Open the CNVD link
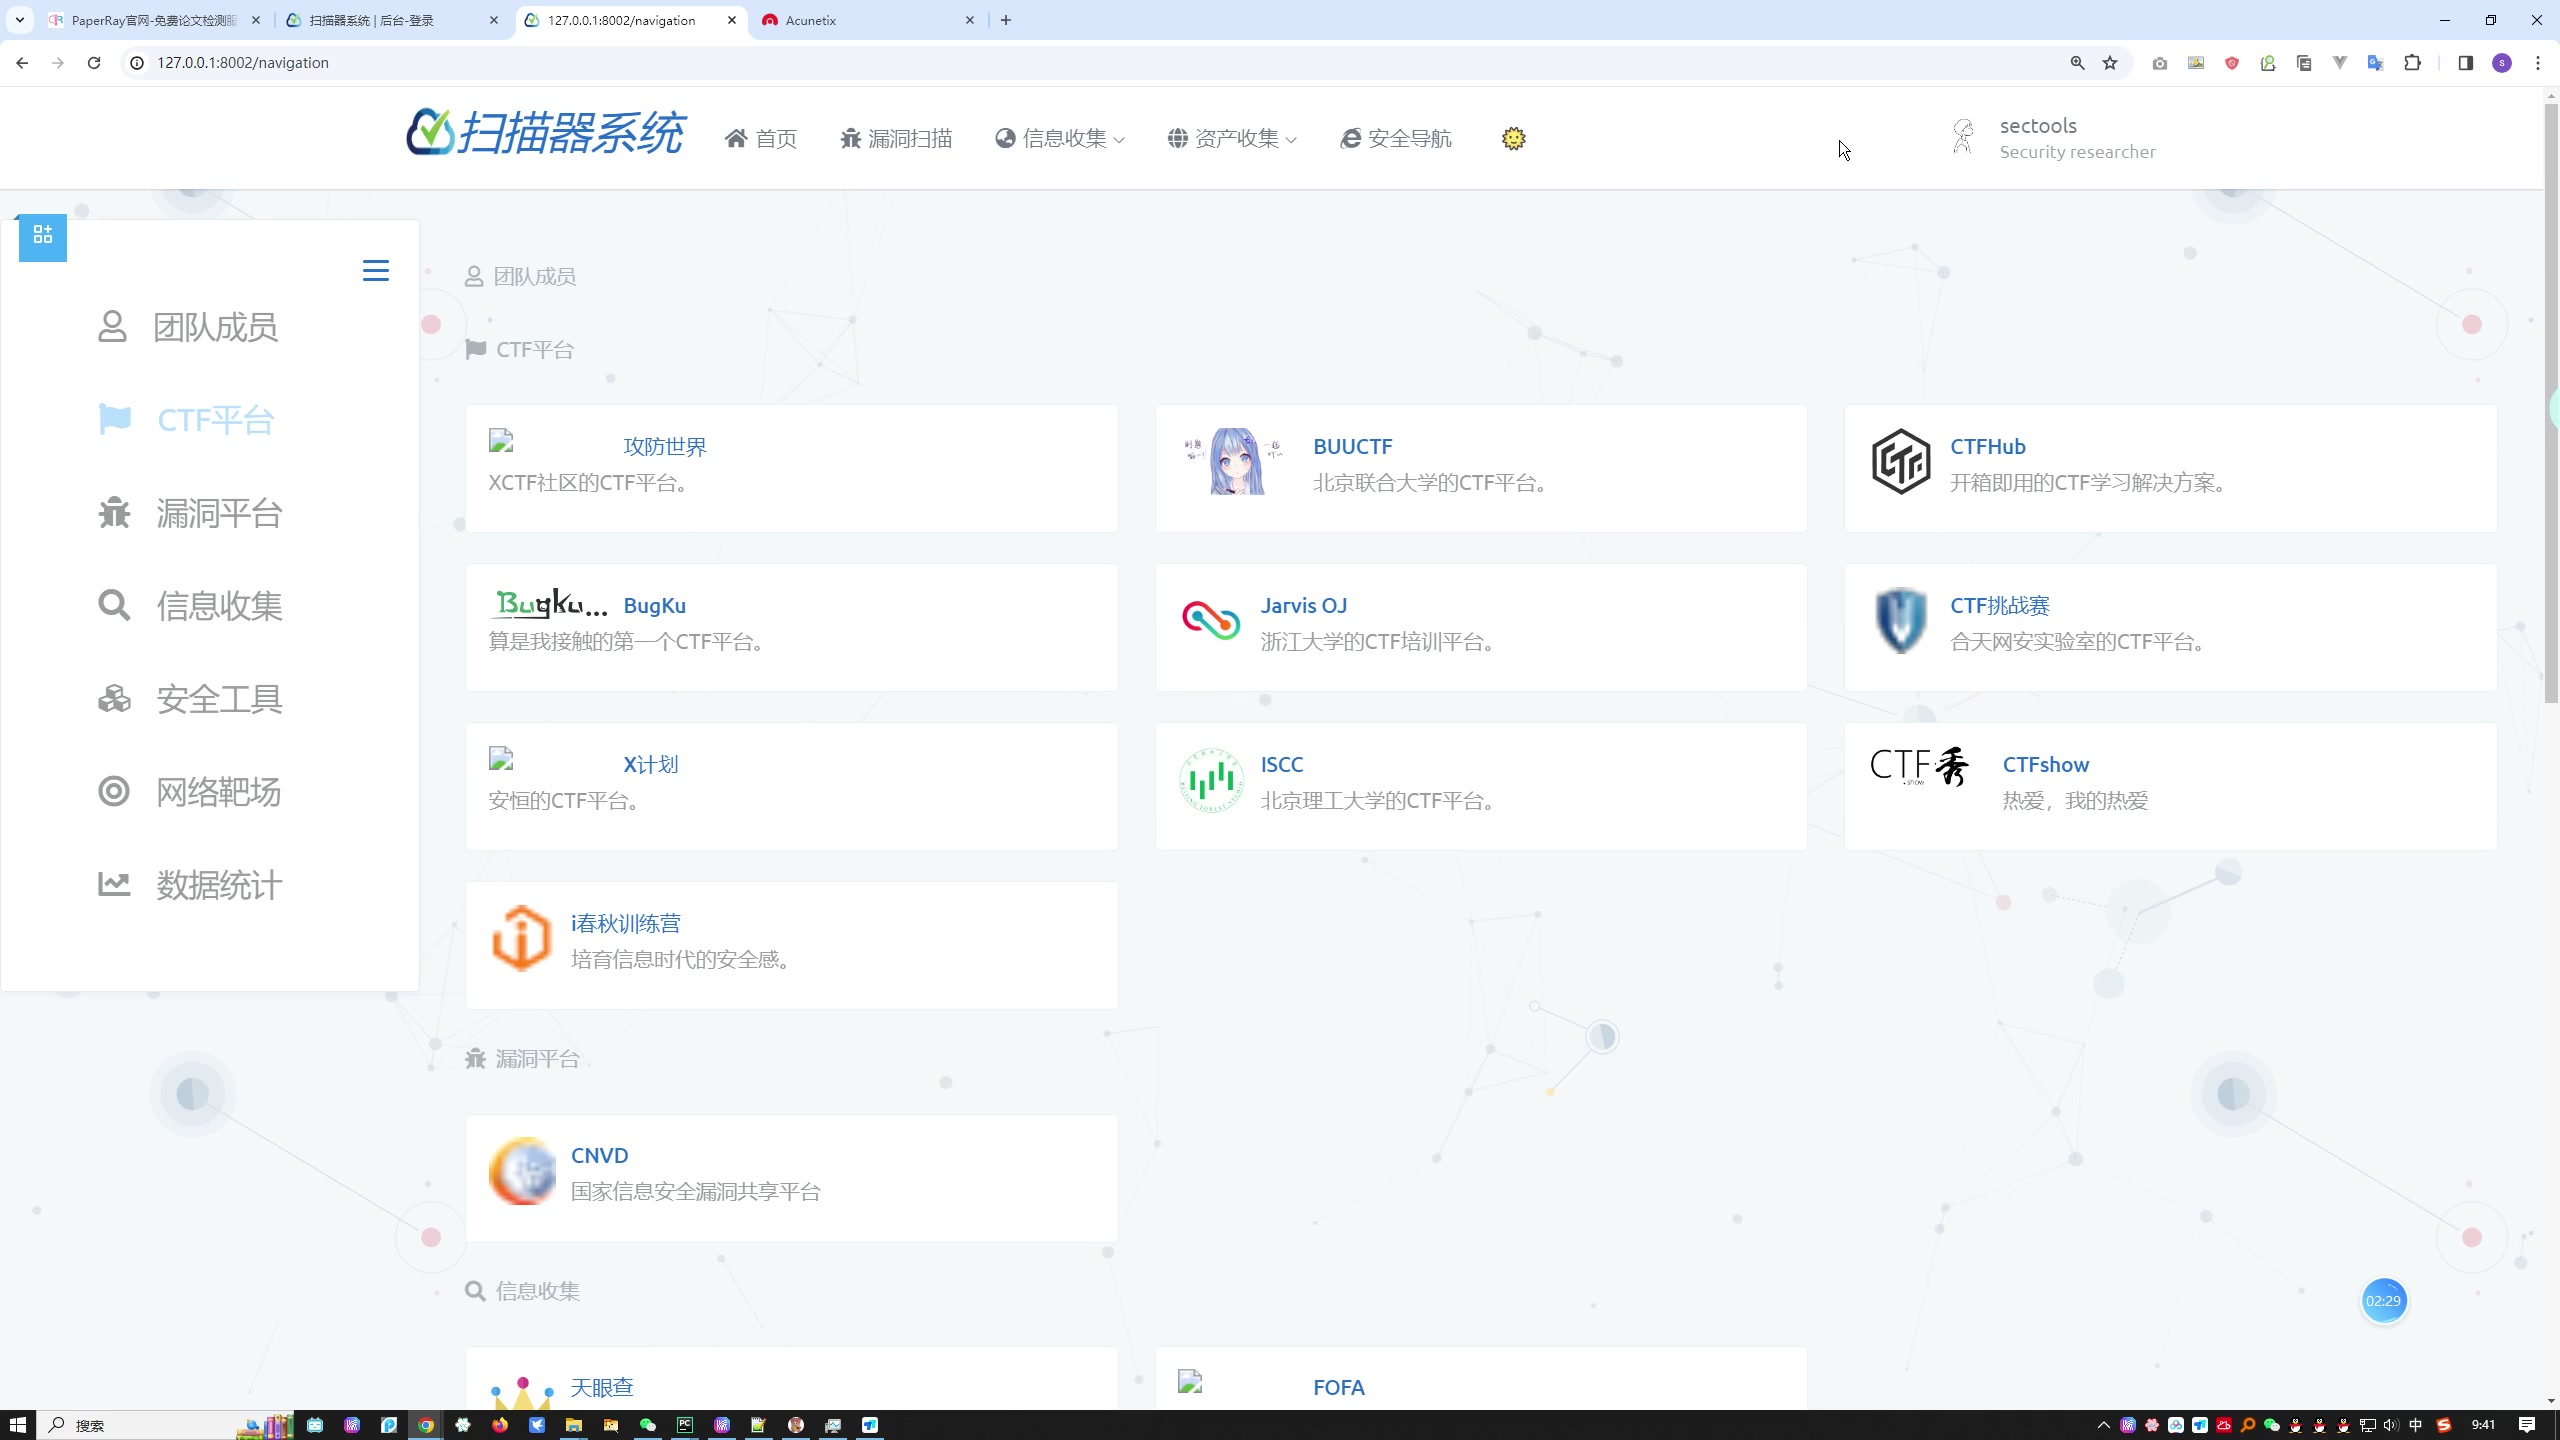The width and height of the screenshot is (2560, 1440). point(599,1156)
